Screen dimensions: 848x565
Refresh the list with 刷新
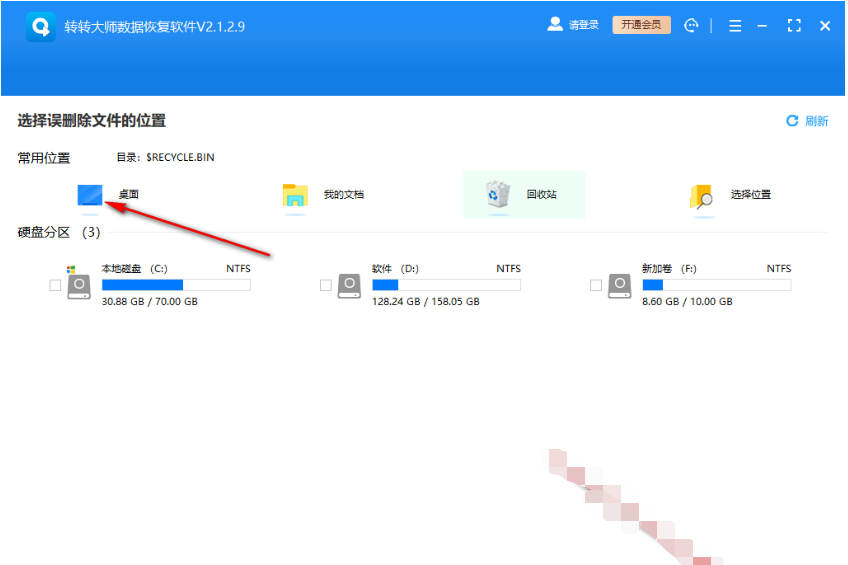pos(807,121)
